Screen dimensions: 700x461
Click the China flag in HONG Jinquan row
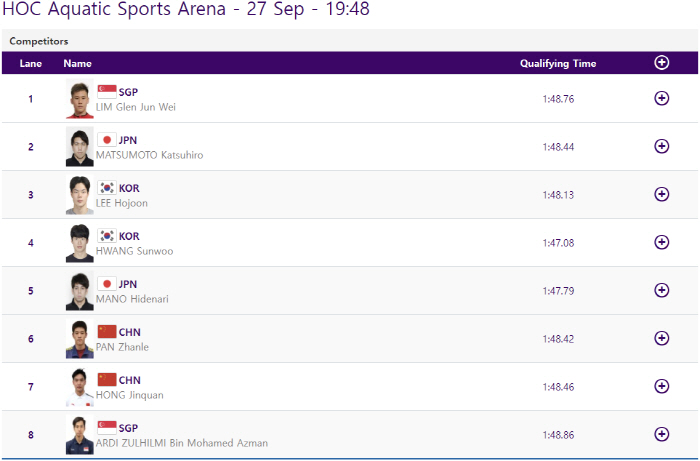(107, 380)
